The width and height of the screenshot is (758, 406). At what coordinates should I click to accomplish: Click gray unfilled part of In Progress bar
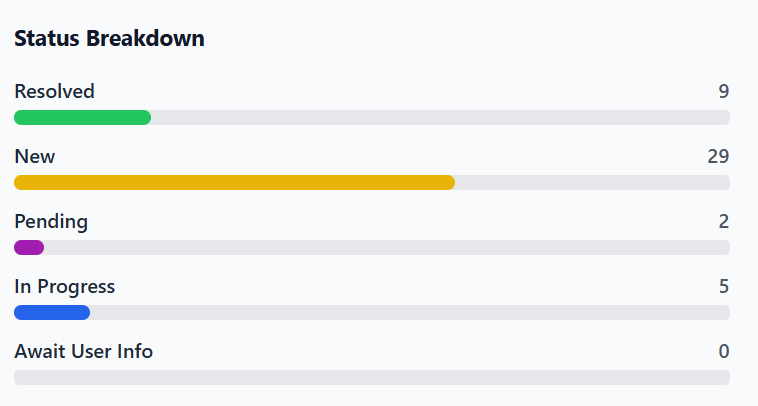[x=410, y=313]
